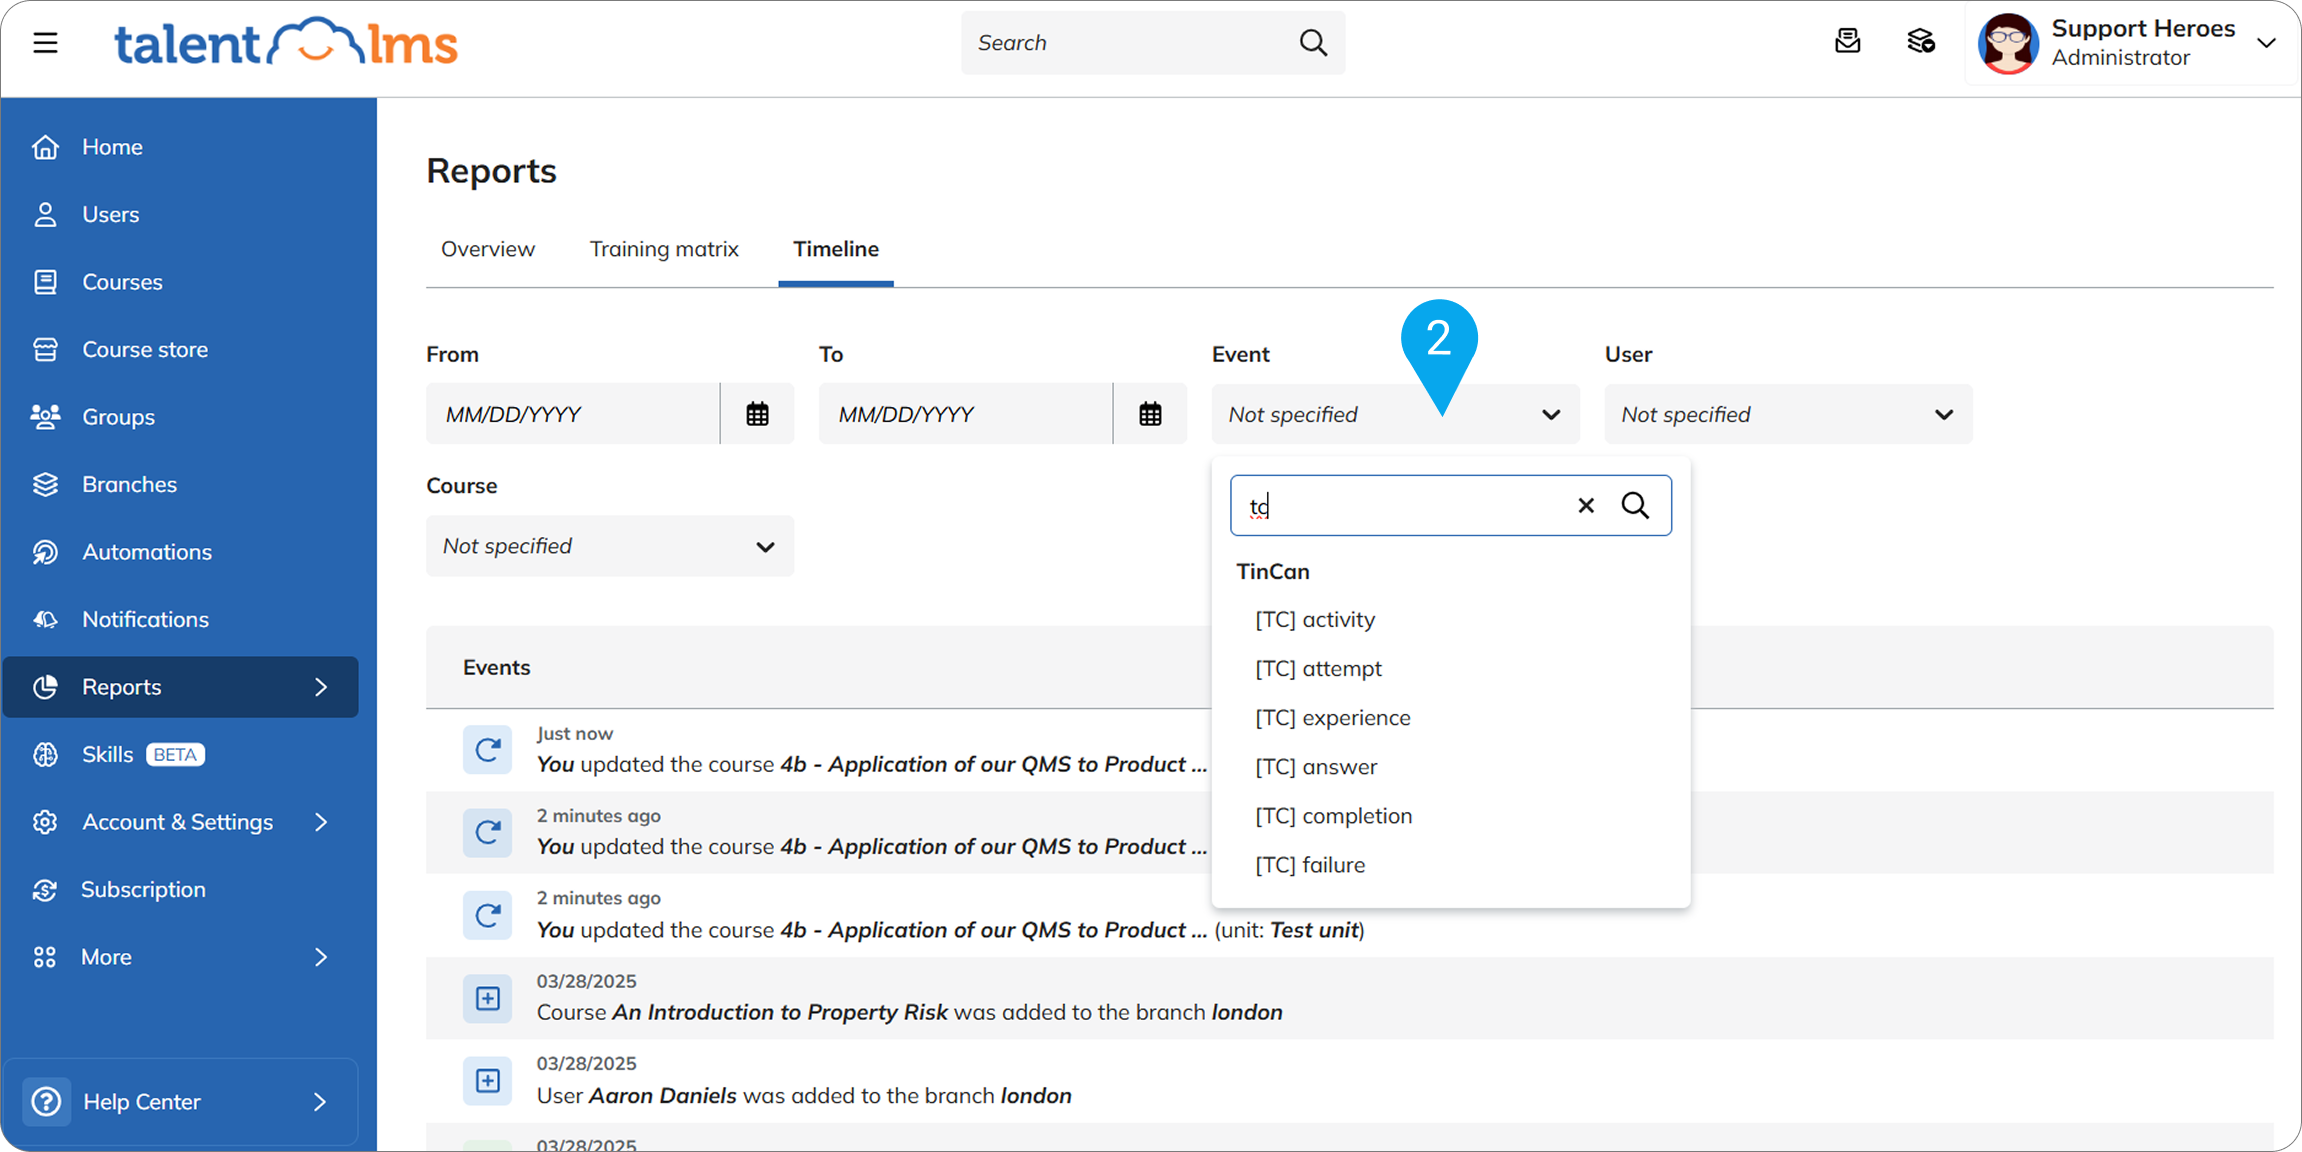Click the Account & Settings gear icon
The image size is (2302, 1152).
[x=45, y=822]
